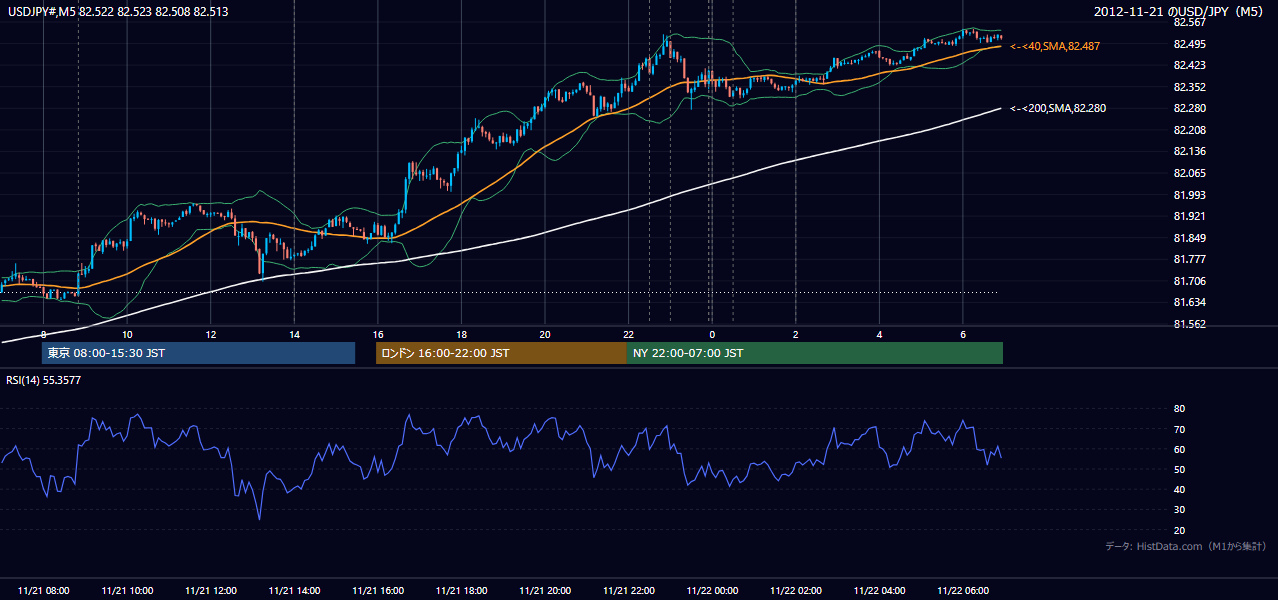Viewport: 1278px width, 600px height.
Task: Click RSI scale value 60
Action: tap(1179, 449)
